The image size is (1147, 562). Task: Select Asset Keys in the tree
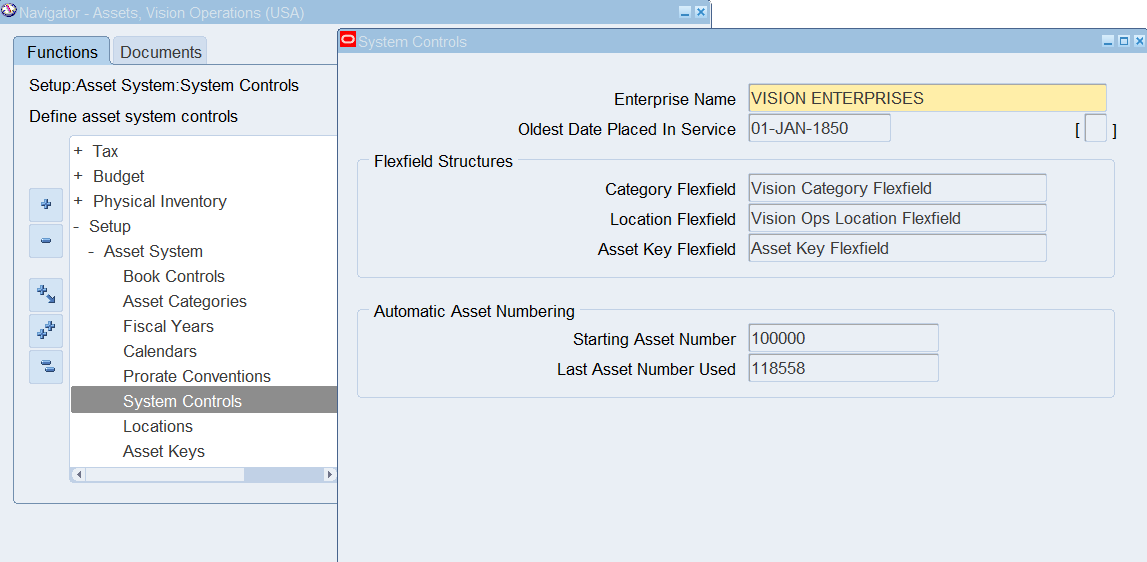[164, 452]
